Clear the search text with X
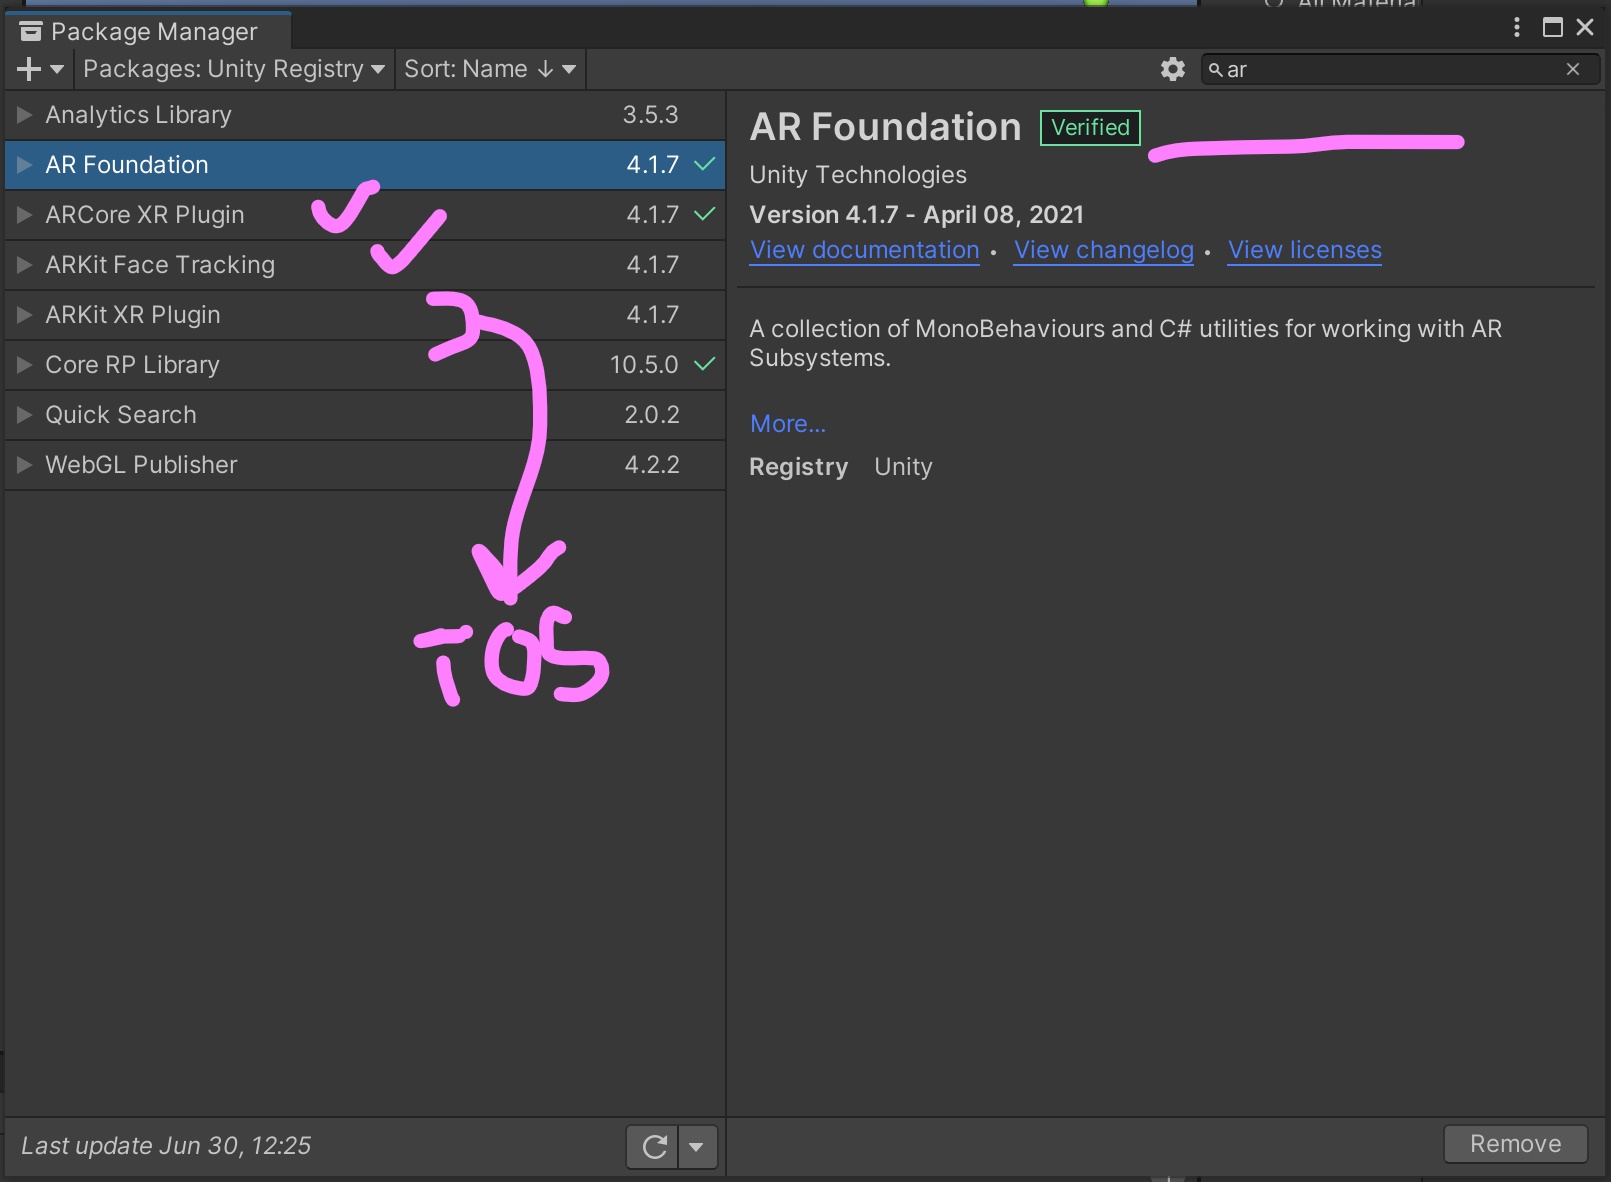This screenshot has width=1611, height=1182. click(x=1573, y=69)
